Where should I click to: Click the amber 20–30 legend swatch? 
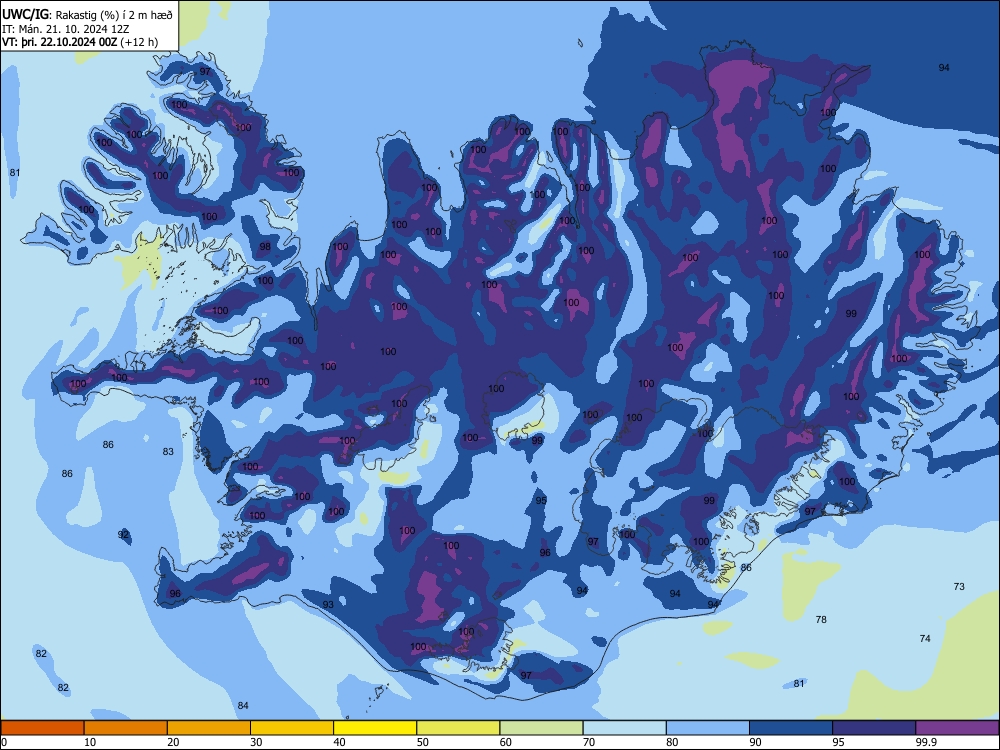(209, 728)
